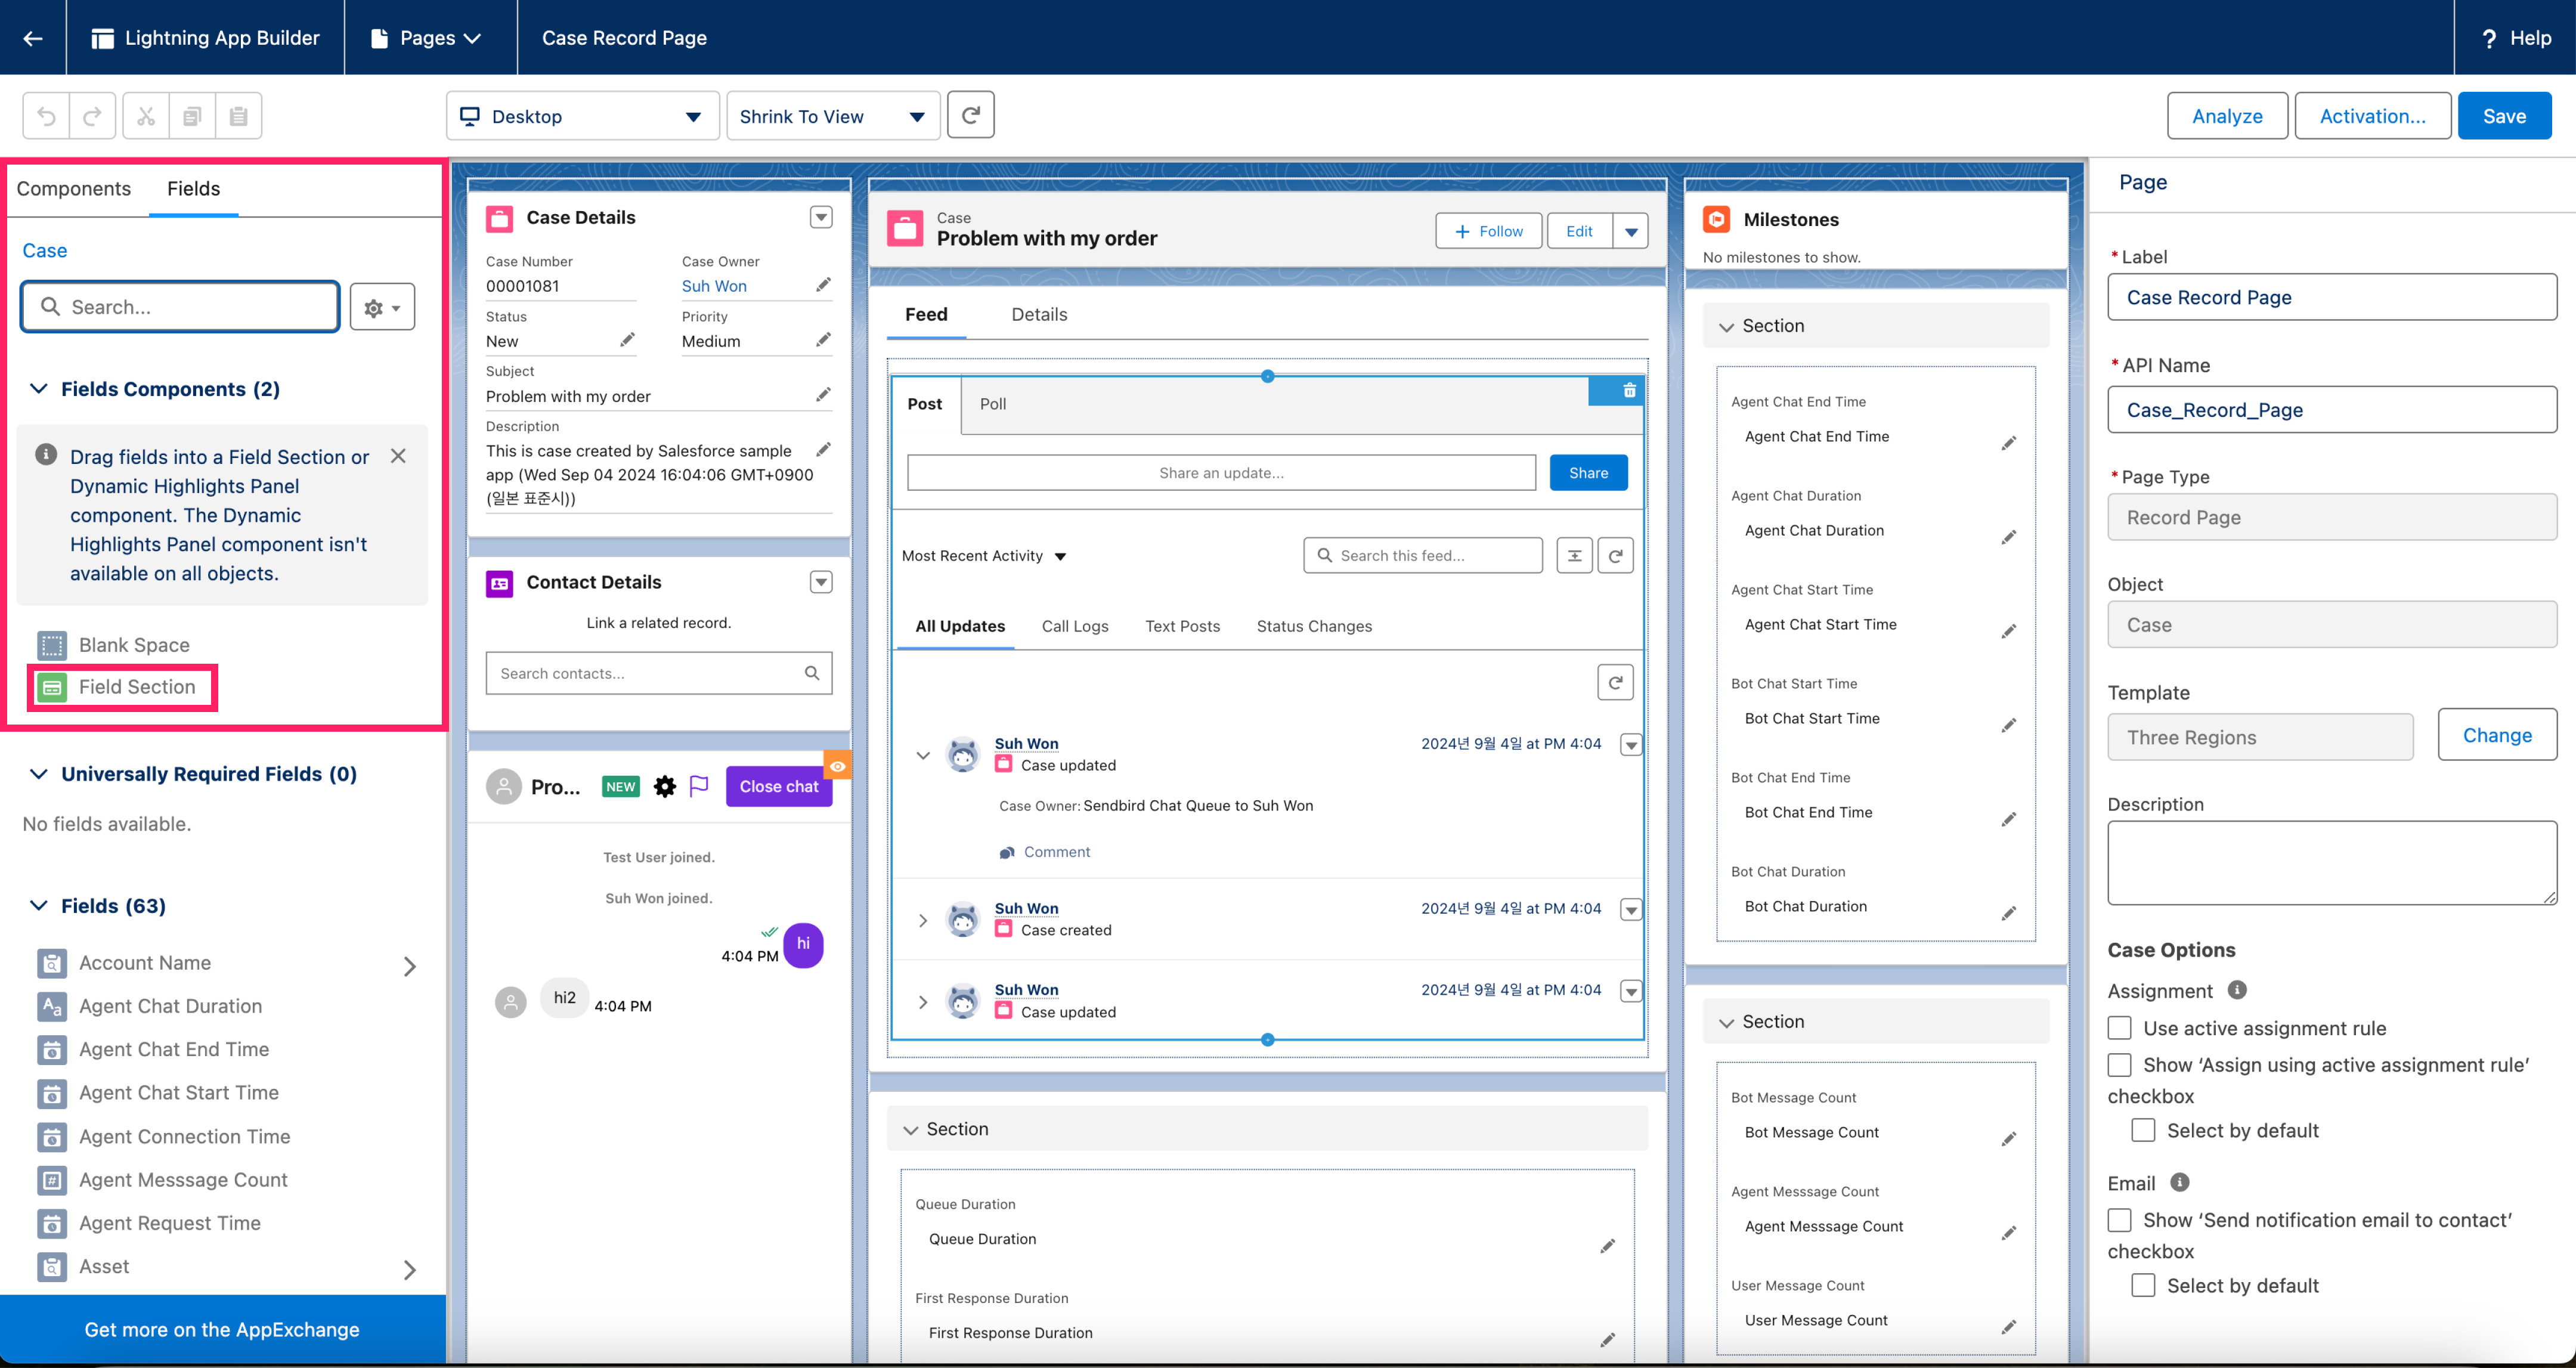Click the edit pencil beside Case Owner
The height and width of the screenshot is (1368, 2576).
(823, 284)
